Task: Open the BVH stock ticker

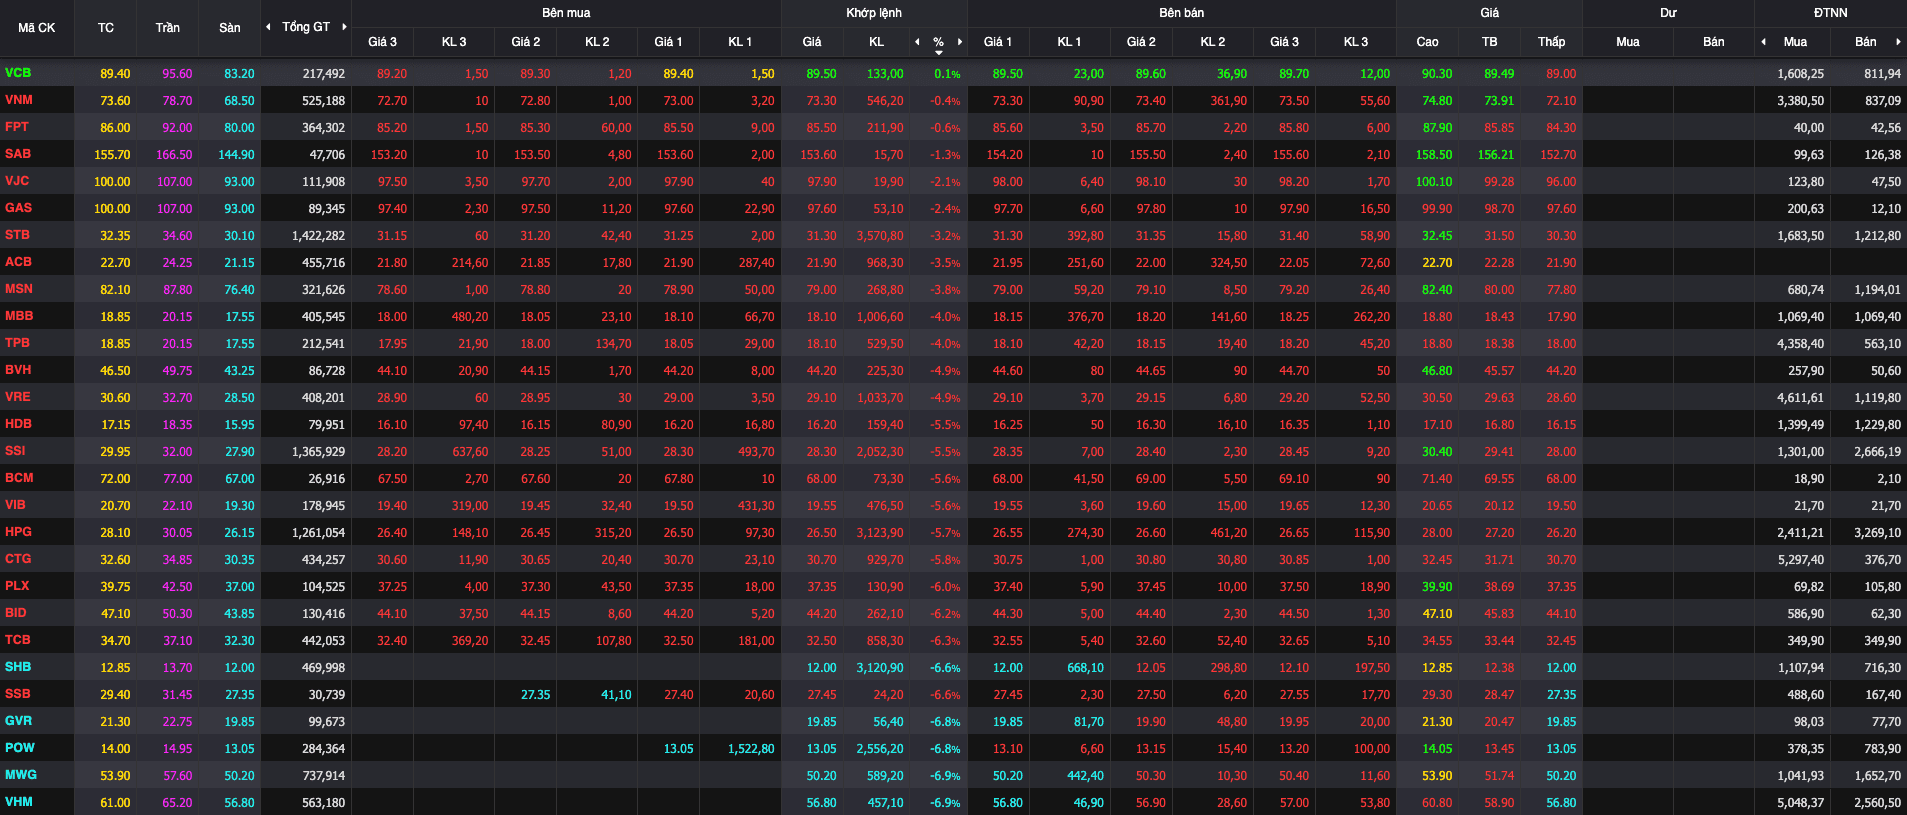Action: coord(18,370)
